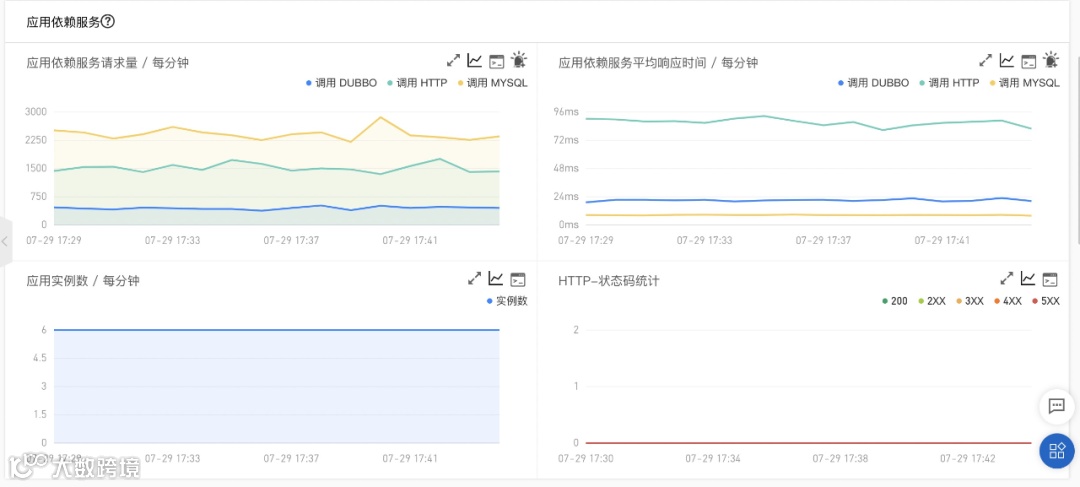Click the terminal query icon on HTTP-状态码统计
1080x487 pixels.
1050,279
